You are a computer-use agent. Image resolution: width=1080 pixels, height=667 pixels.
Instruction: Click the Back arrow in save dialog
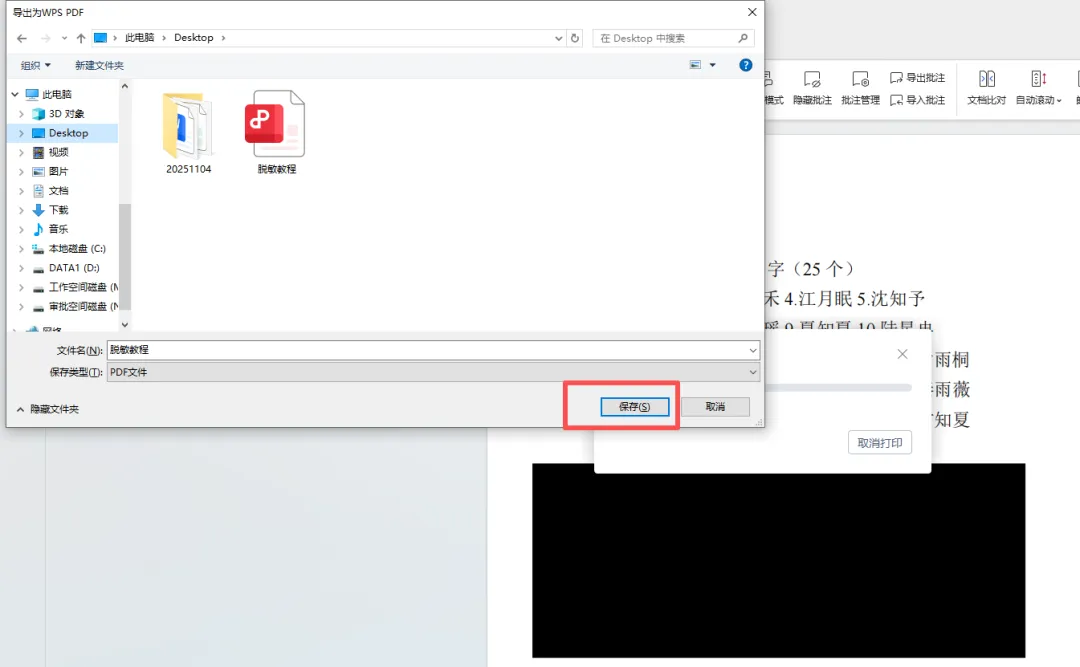coord(21,39)
